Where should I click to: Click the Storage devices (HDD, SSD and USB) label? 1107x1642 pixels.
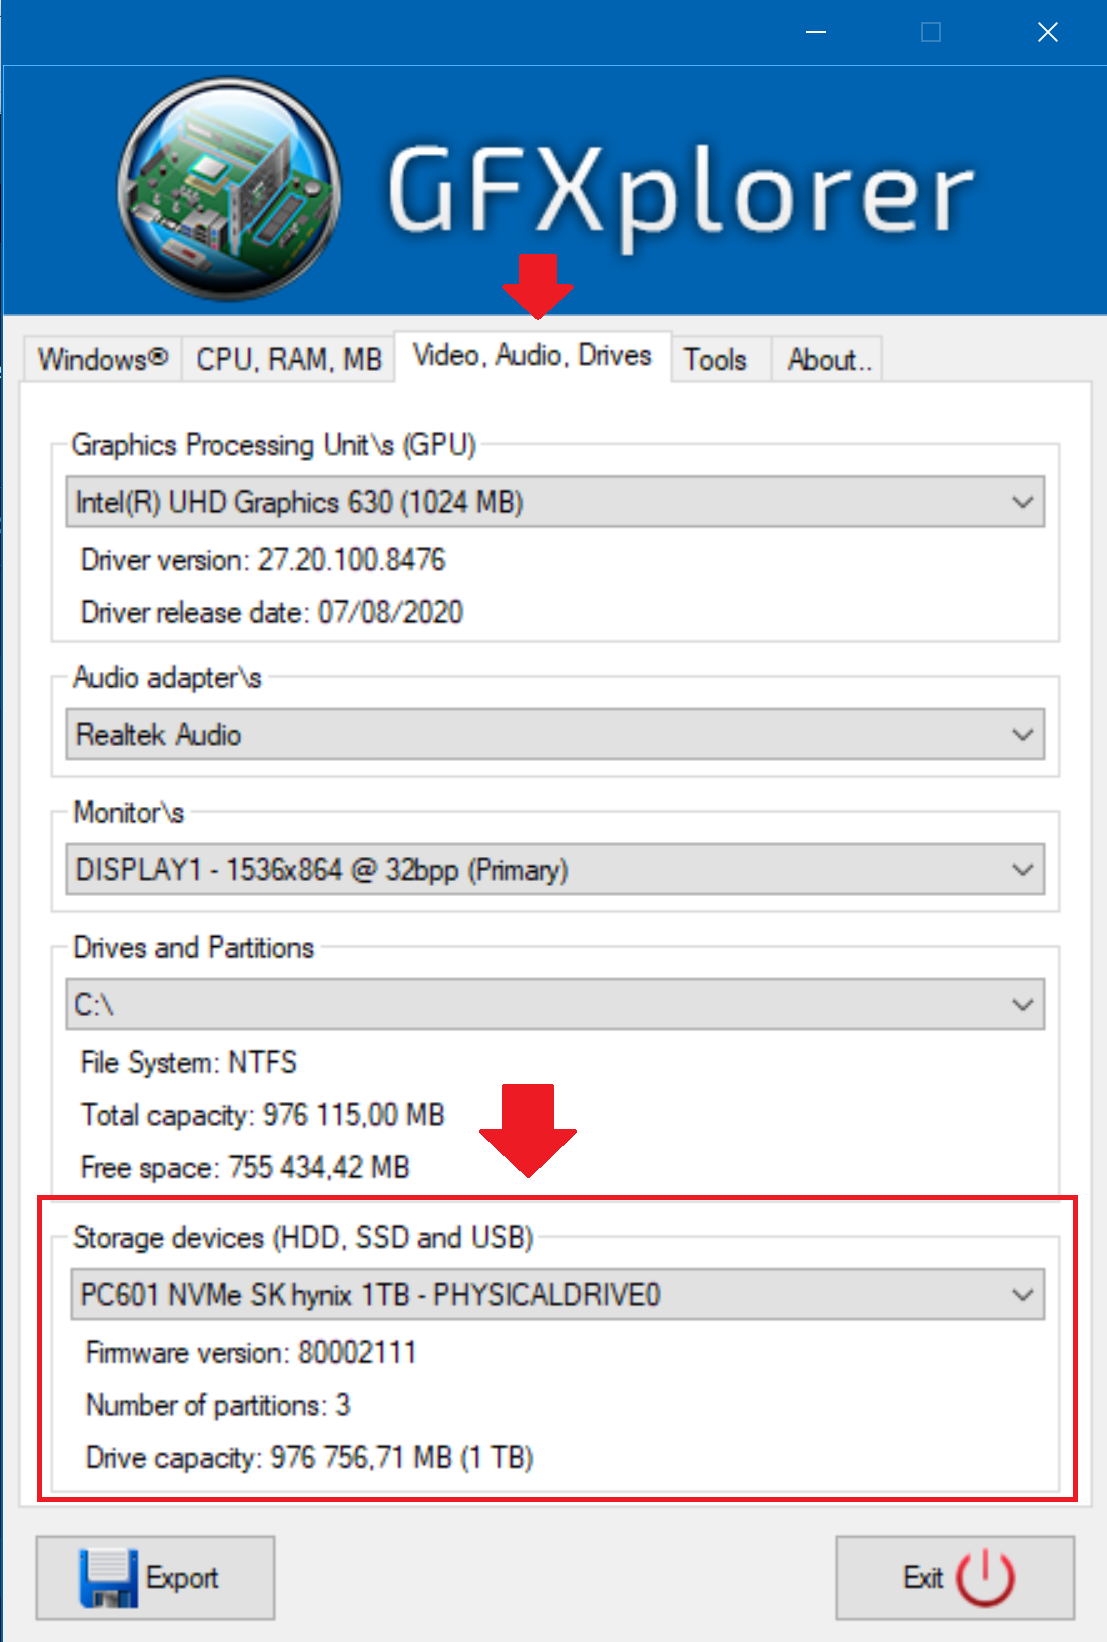click(x=304, y=1238)
